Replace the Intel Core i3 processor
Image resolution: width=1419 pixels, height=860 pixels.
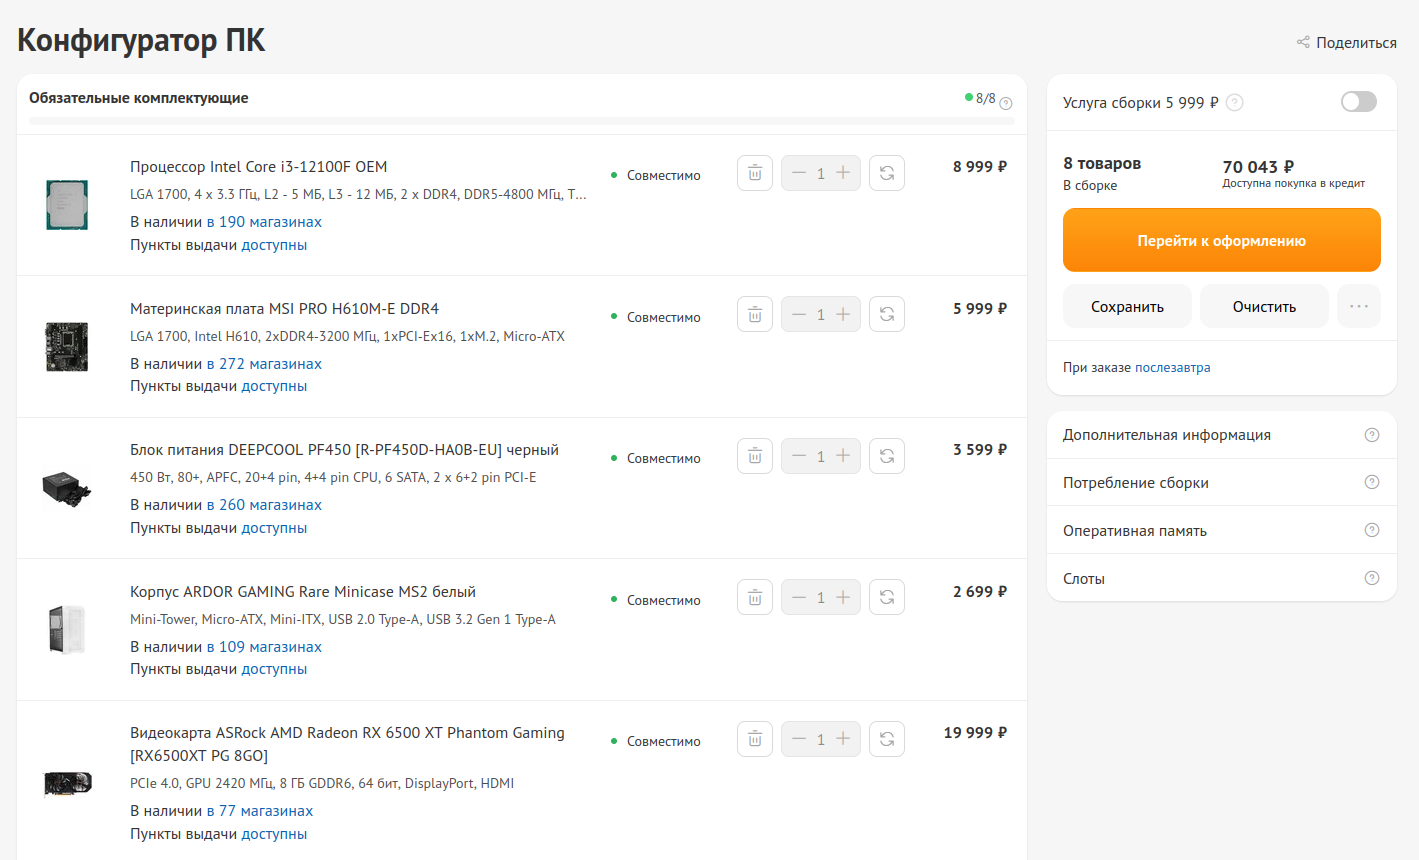[887, 173]
